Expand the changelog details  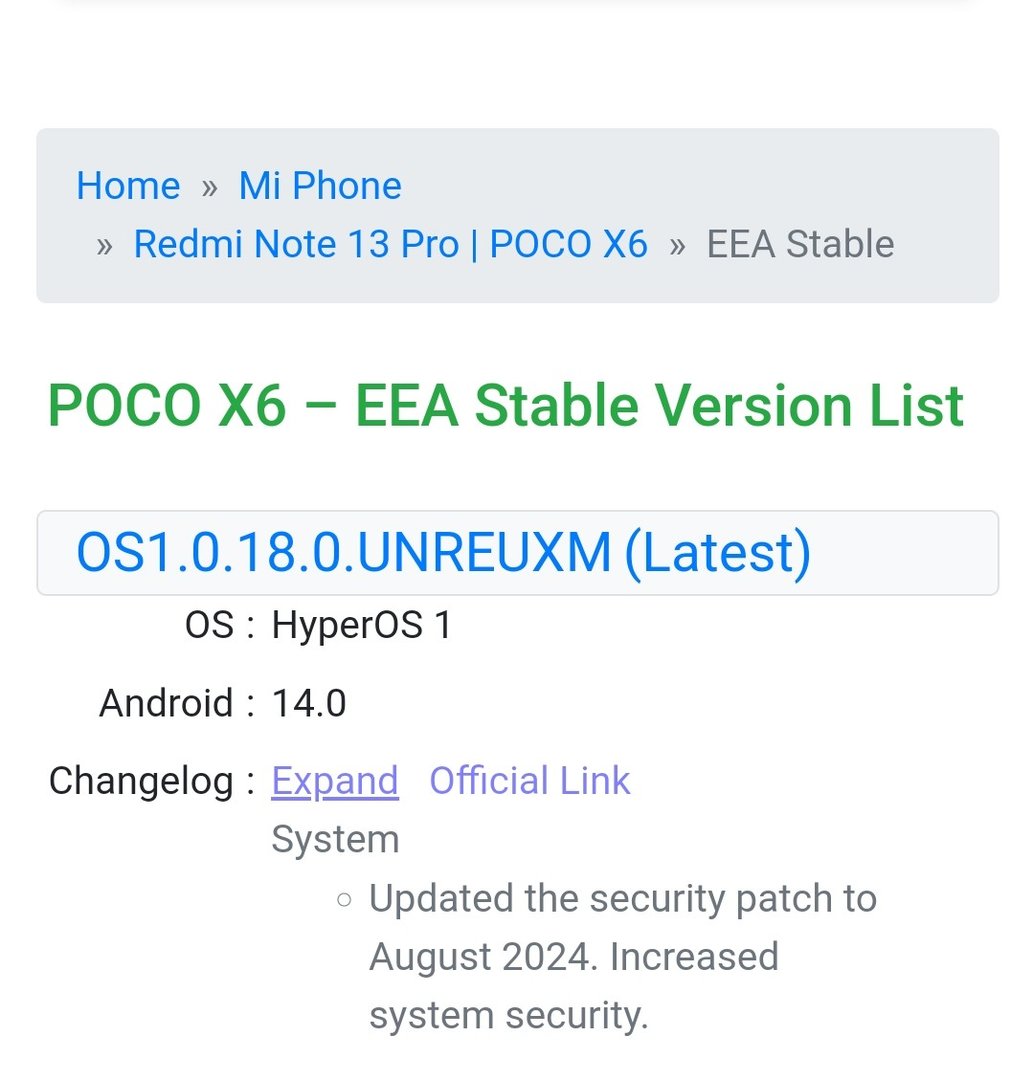(335, 780)
